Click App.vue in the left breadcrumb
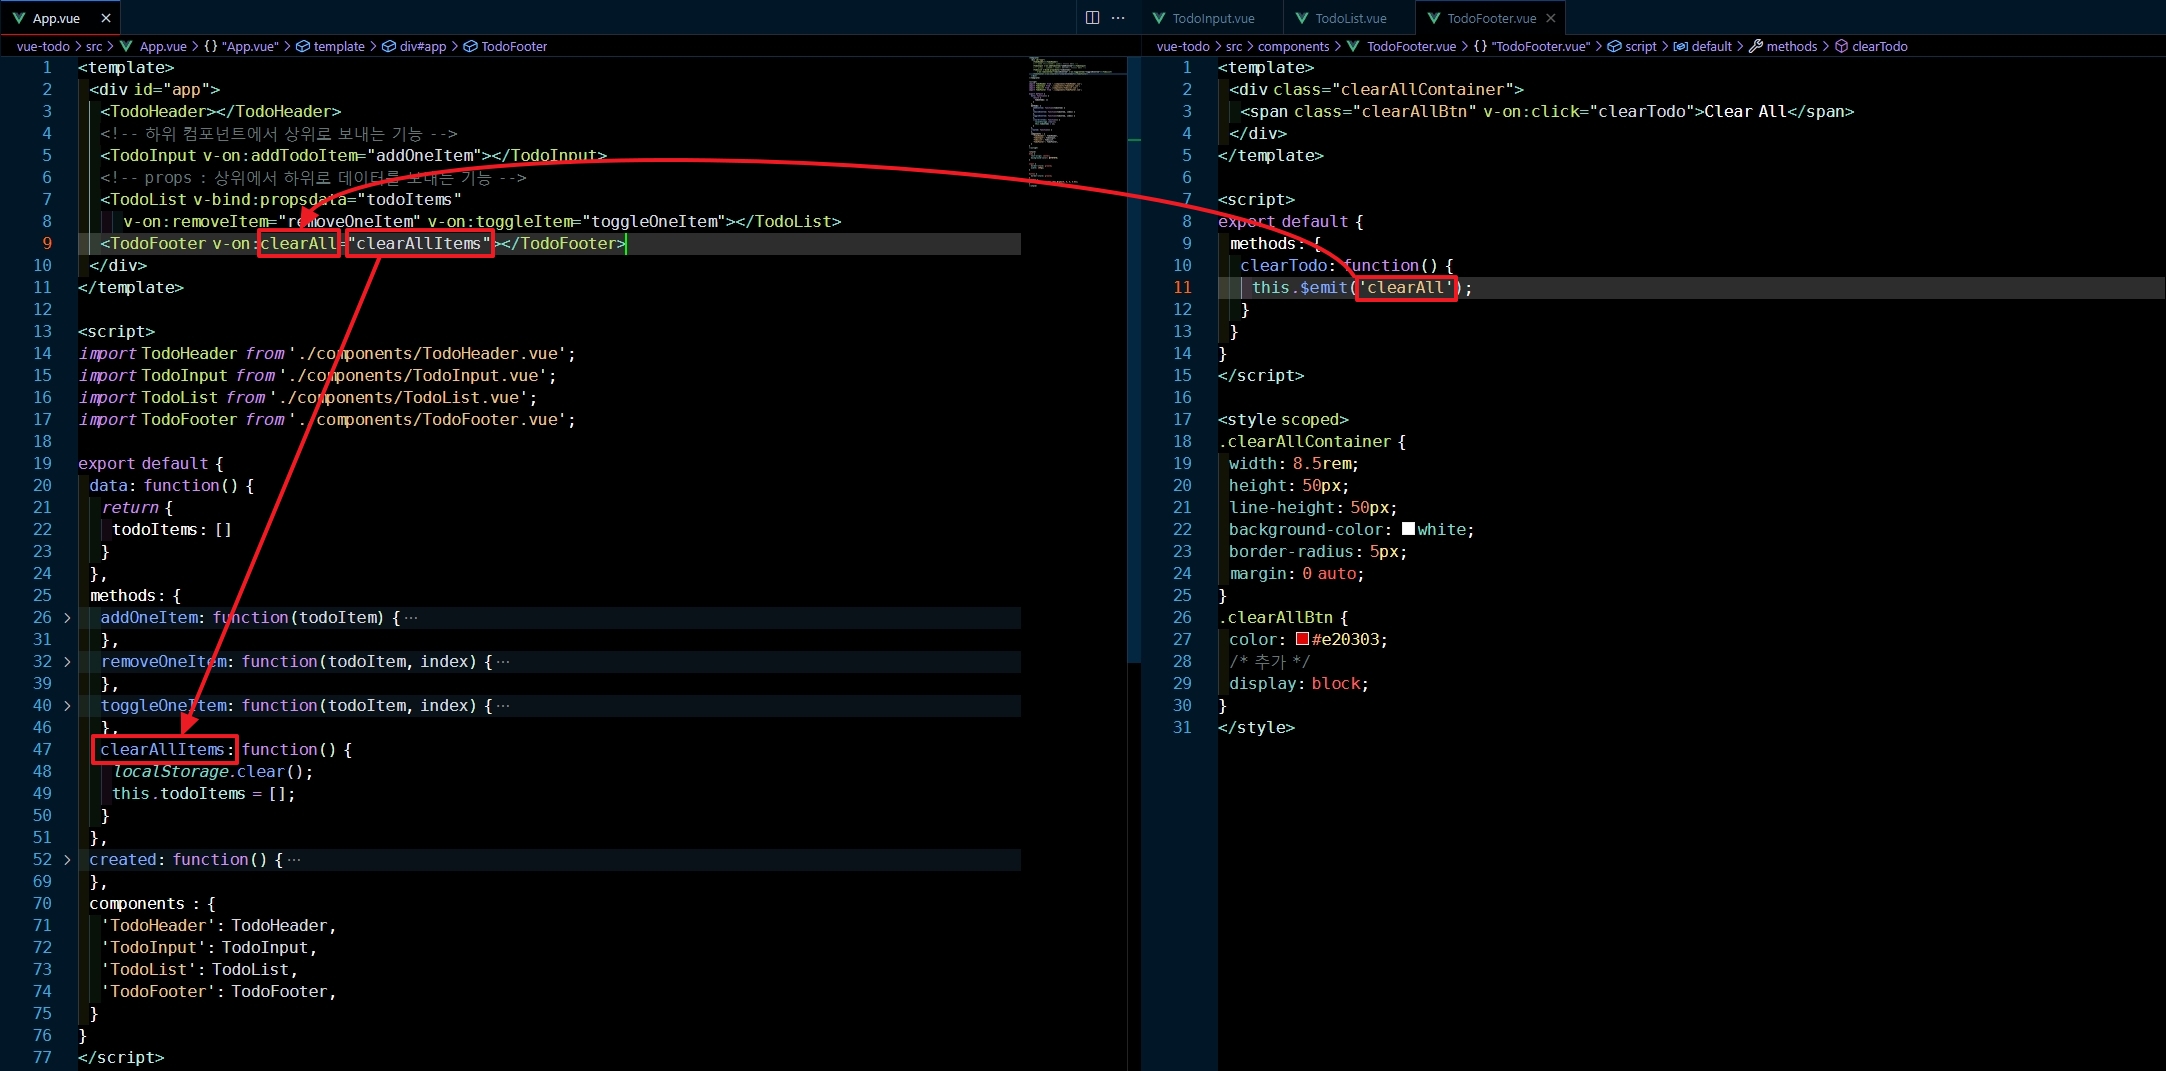Image resolution: width=2166 pixels, height=1071 pixels. click(x=163, y=46)
